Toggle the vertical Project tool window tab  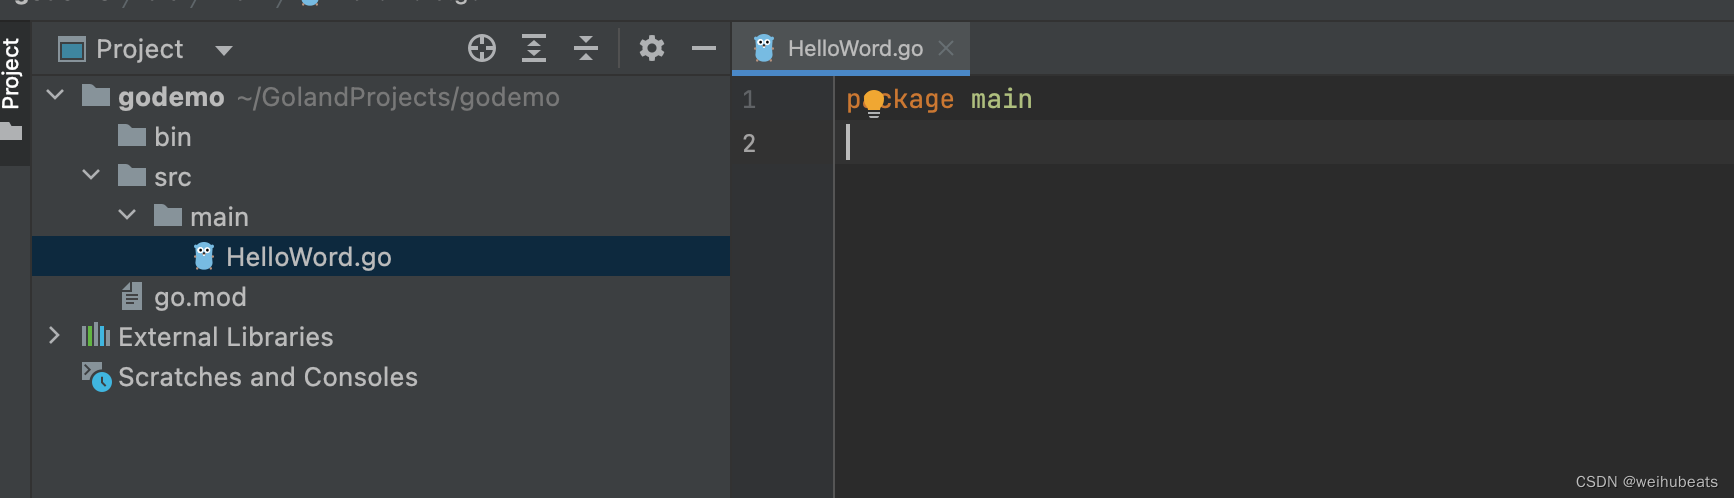[11, 73]
